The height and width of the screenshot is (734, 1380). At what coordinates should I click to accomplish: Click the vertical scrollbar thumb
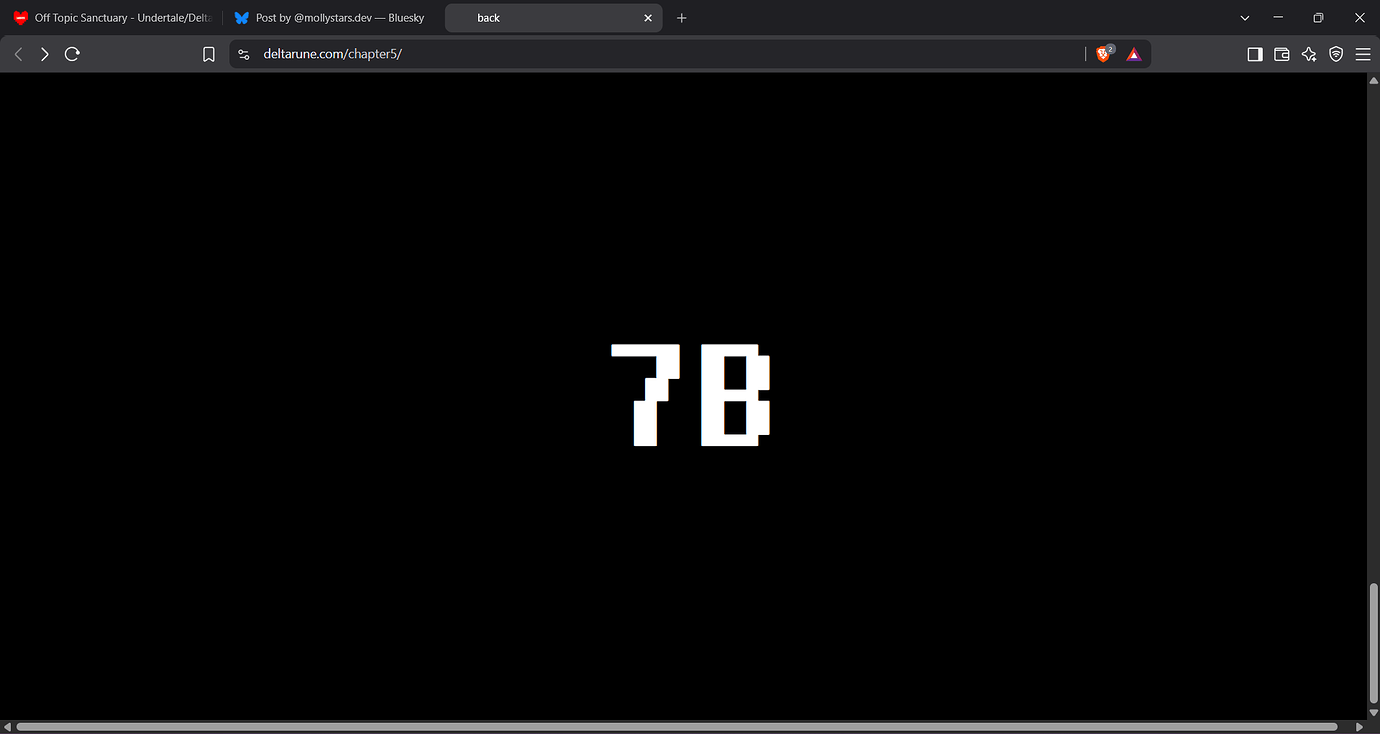click(x=1373, y=643)
